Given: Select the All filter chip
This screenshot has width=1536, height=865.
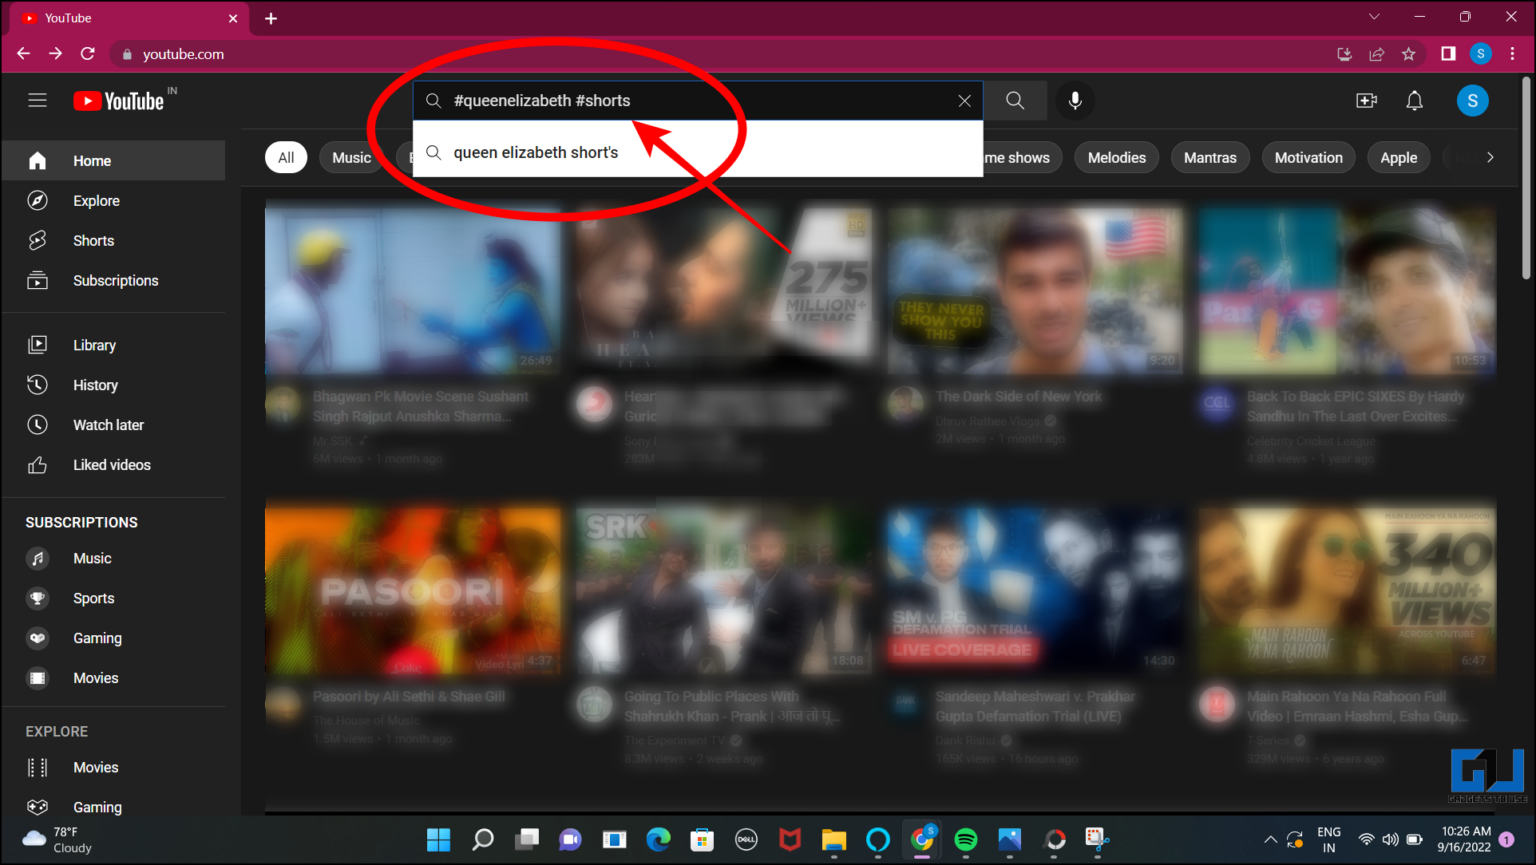Looking at the screenshot, I should (x=285, y=157).
